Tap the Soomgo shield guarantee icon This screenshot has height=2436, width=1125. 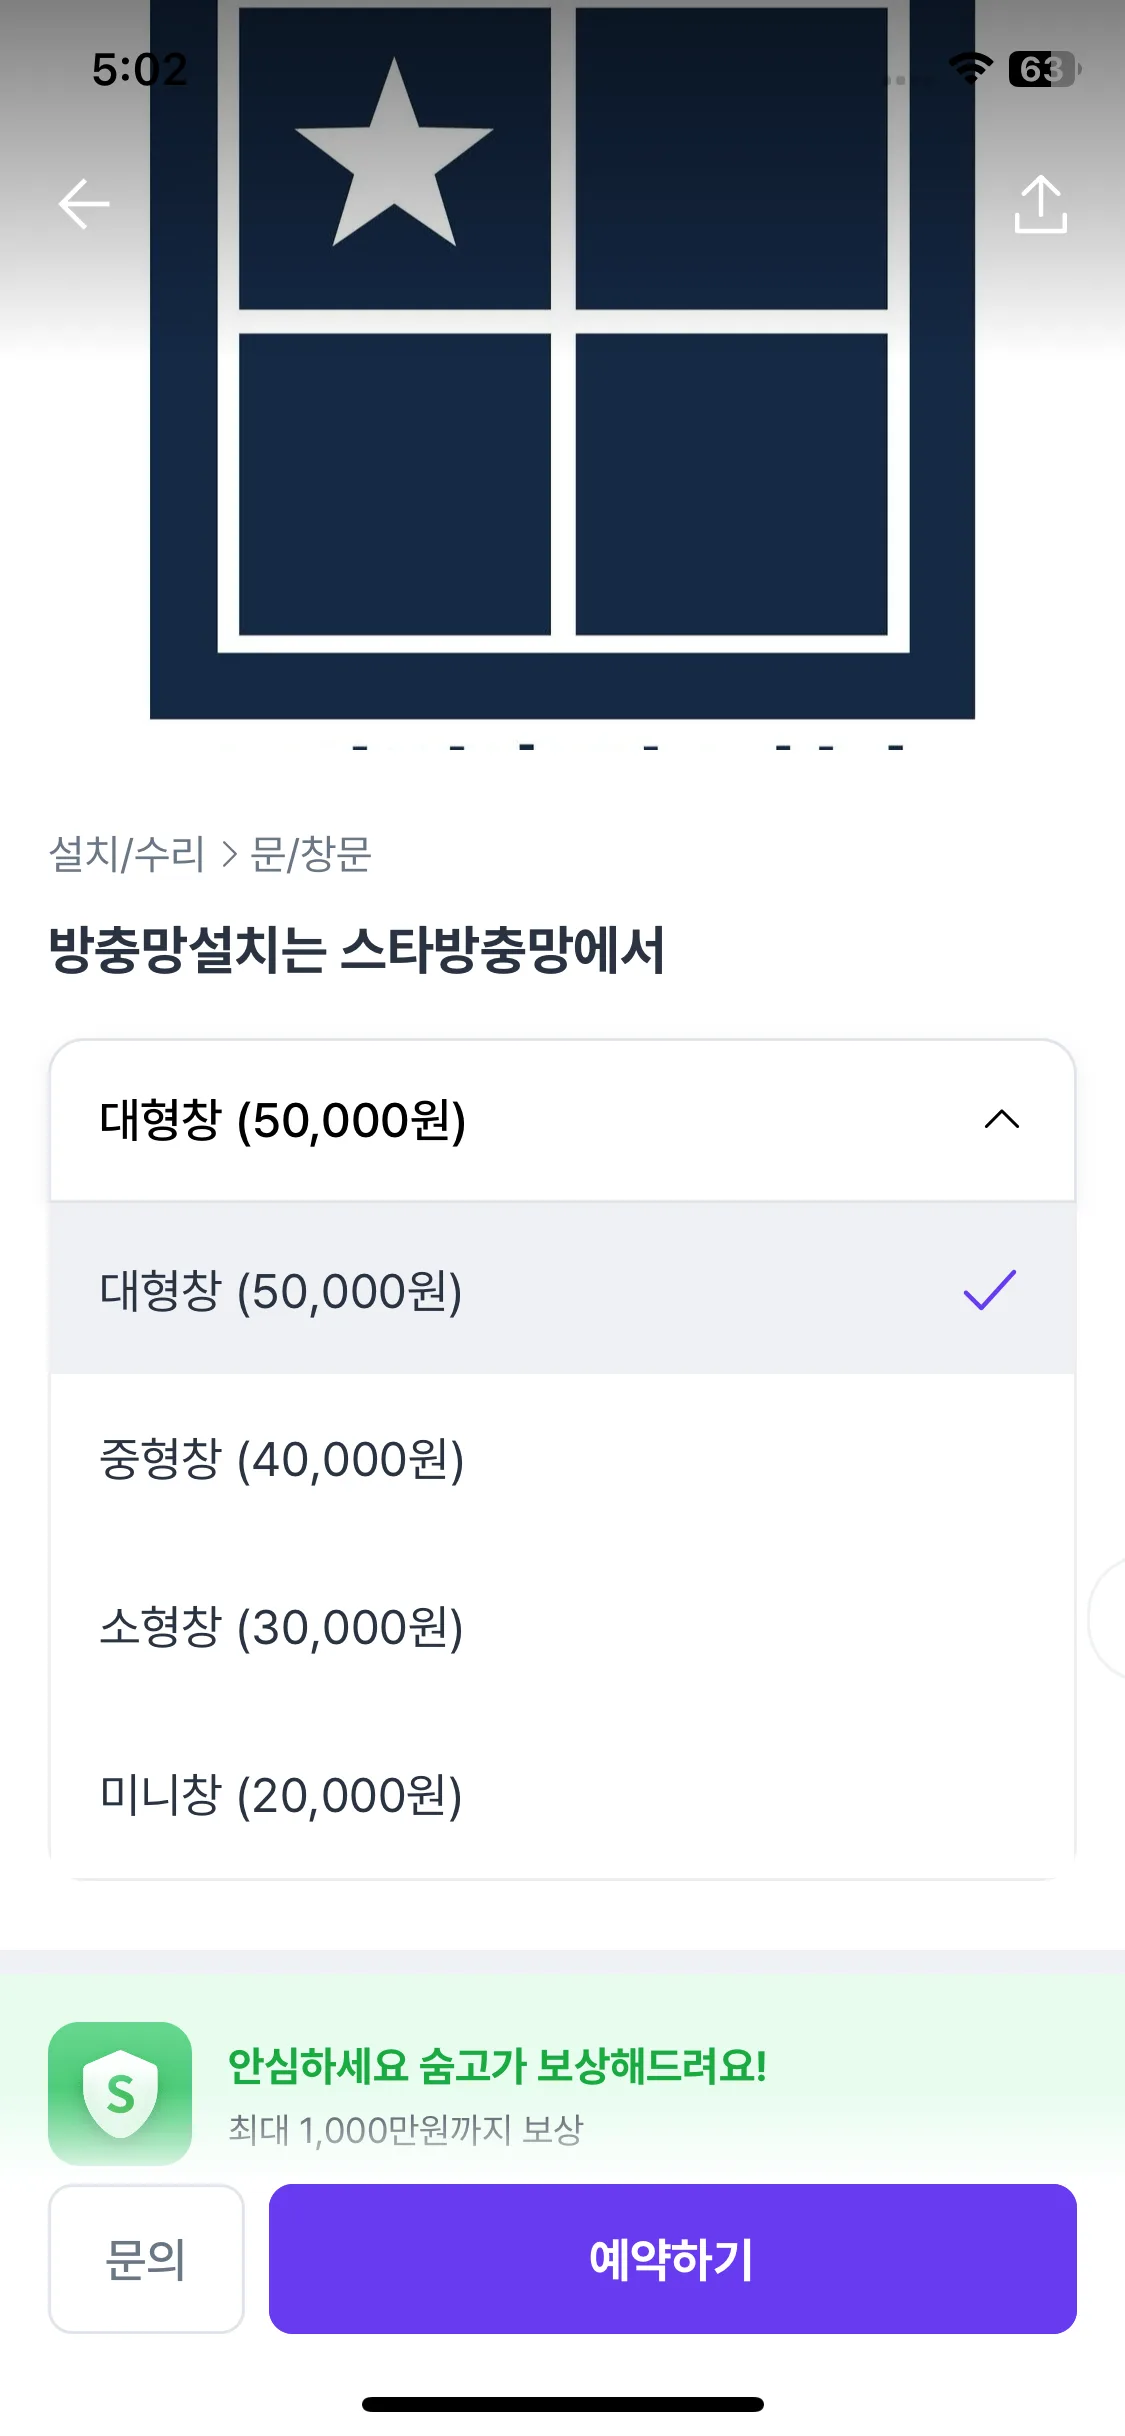pos(120,2093)
